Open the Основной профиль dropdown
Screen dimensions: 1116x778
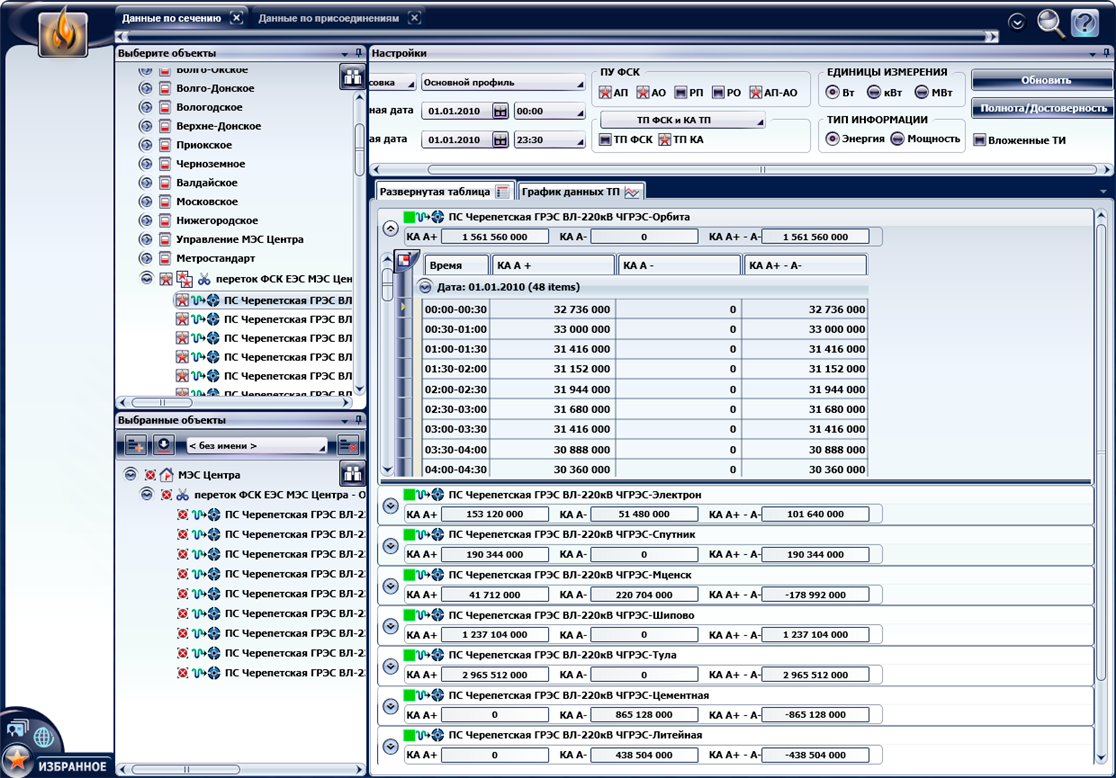[502, 82]
